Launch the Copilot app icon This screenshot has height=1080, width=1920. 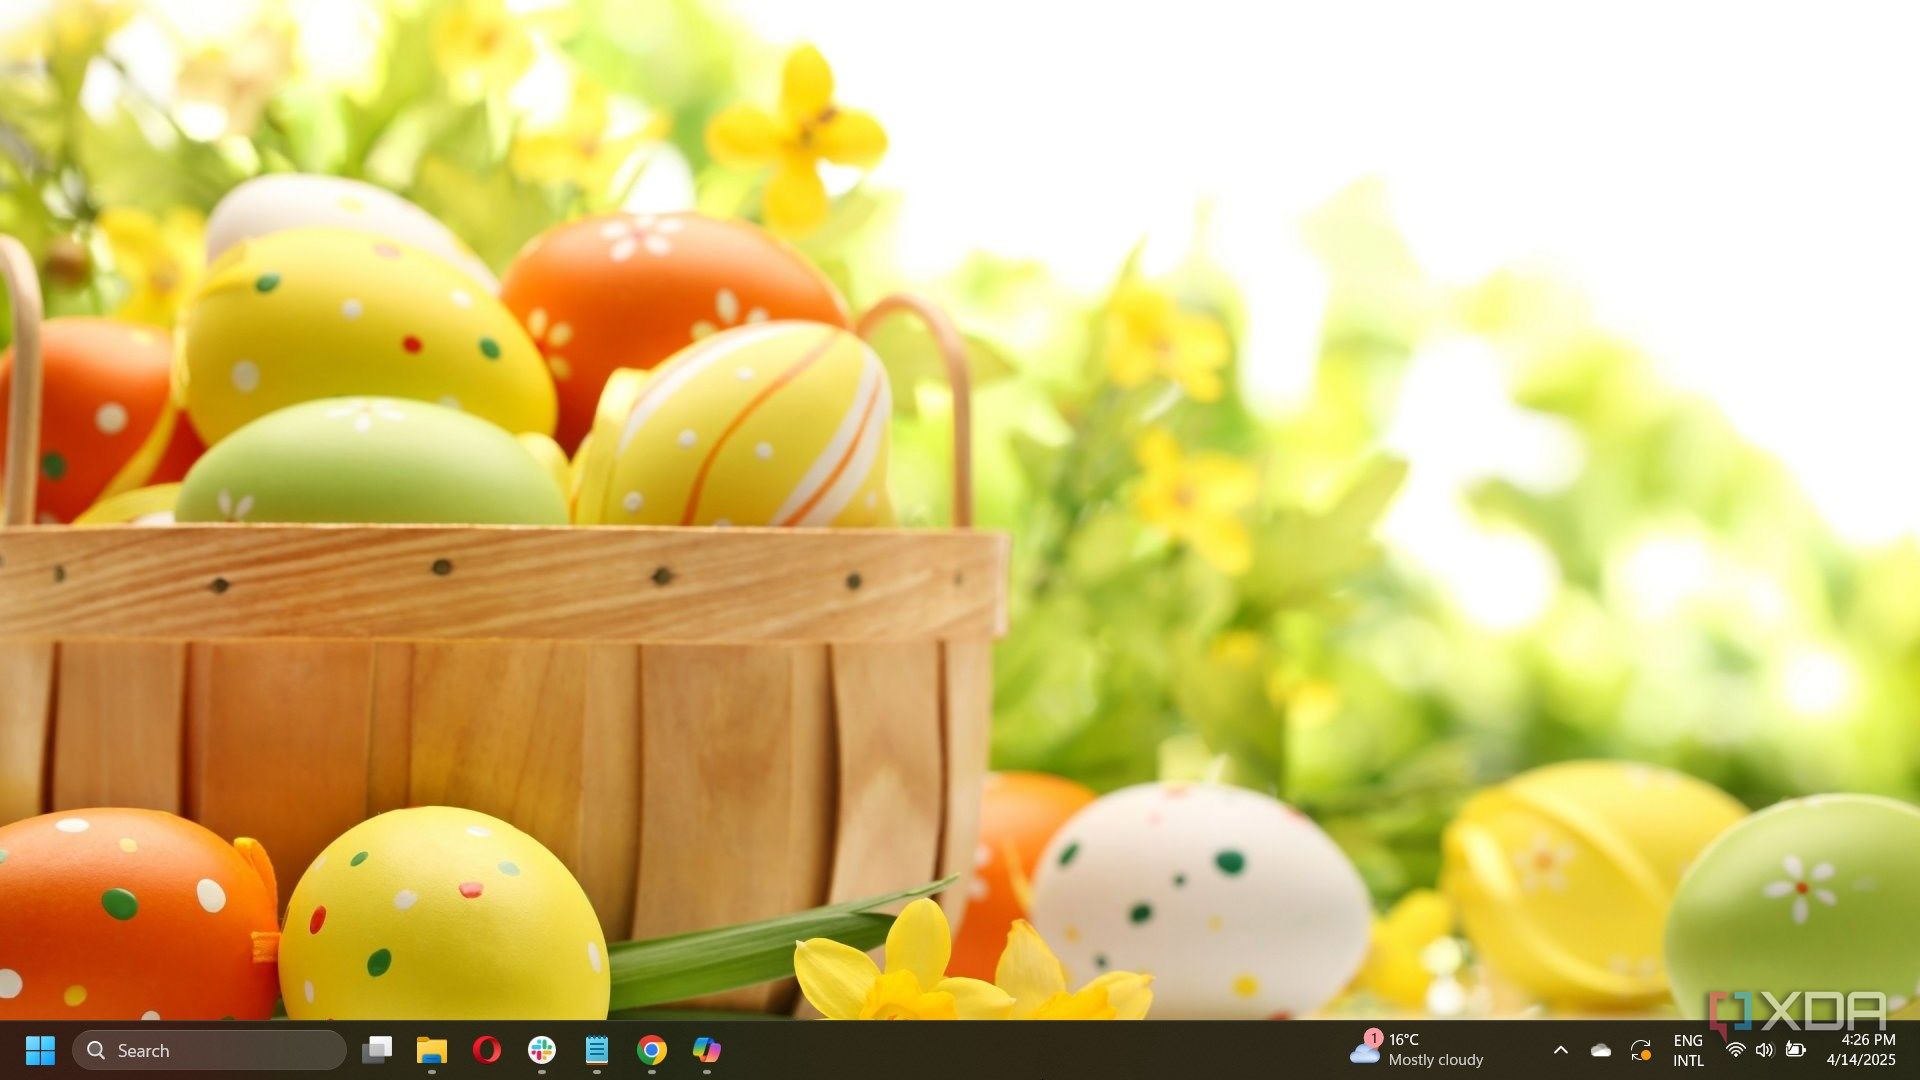[707, 1050]
